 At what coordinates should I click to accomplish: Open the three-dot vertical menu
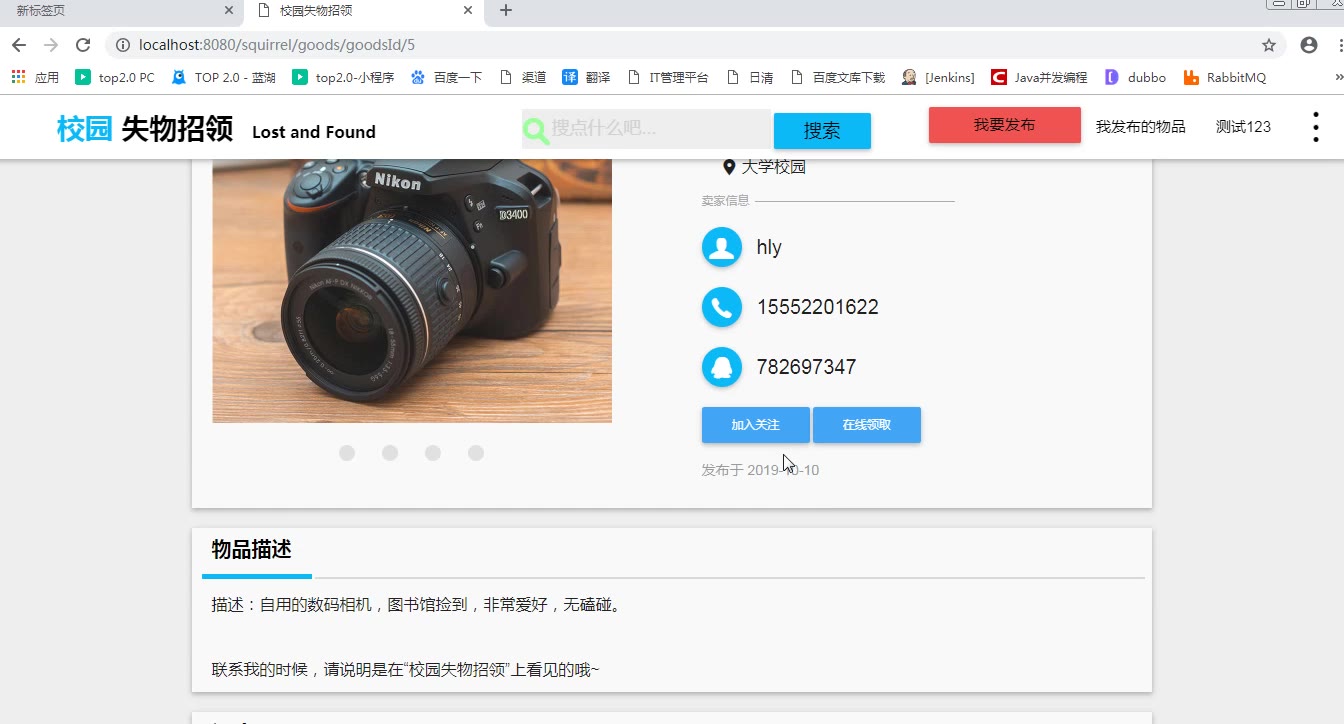point(1315,127)
